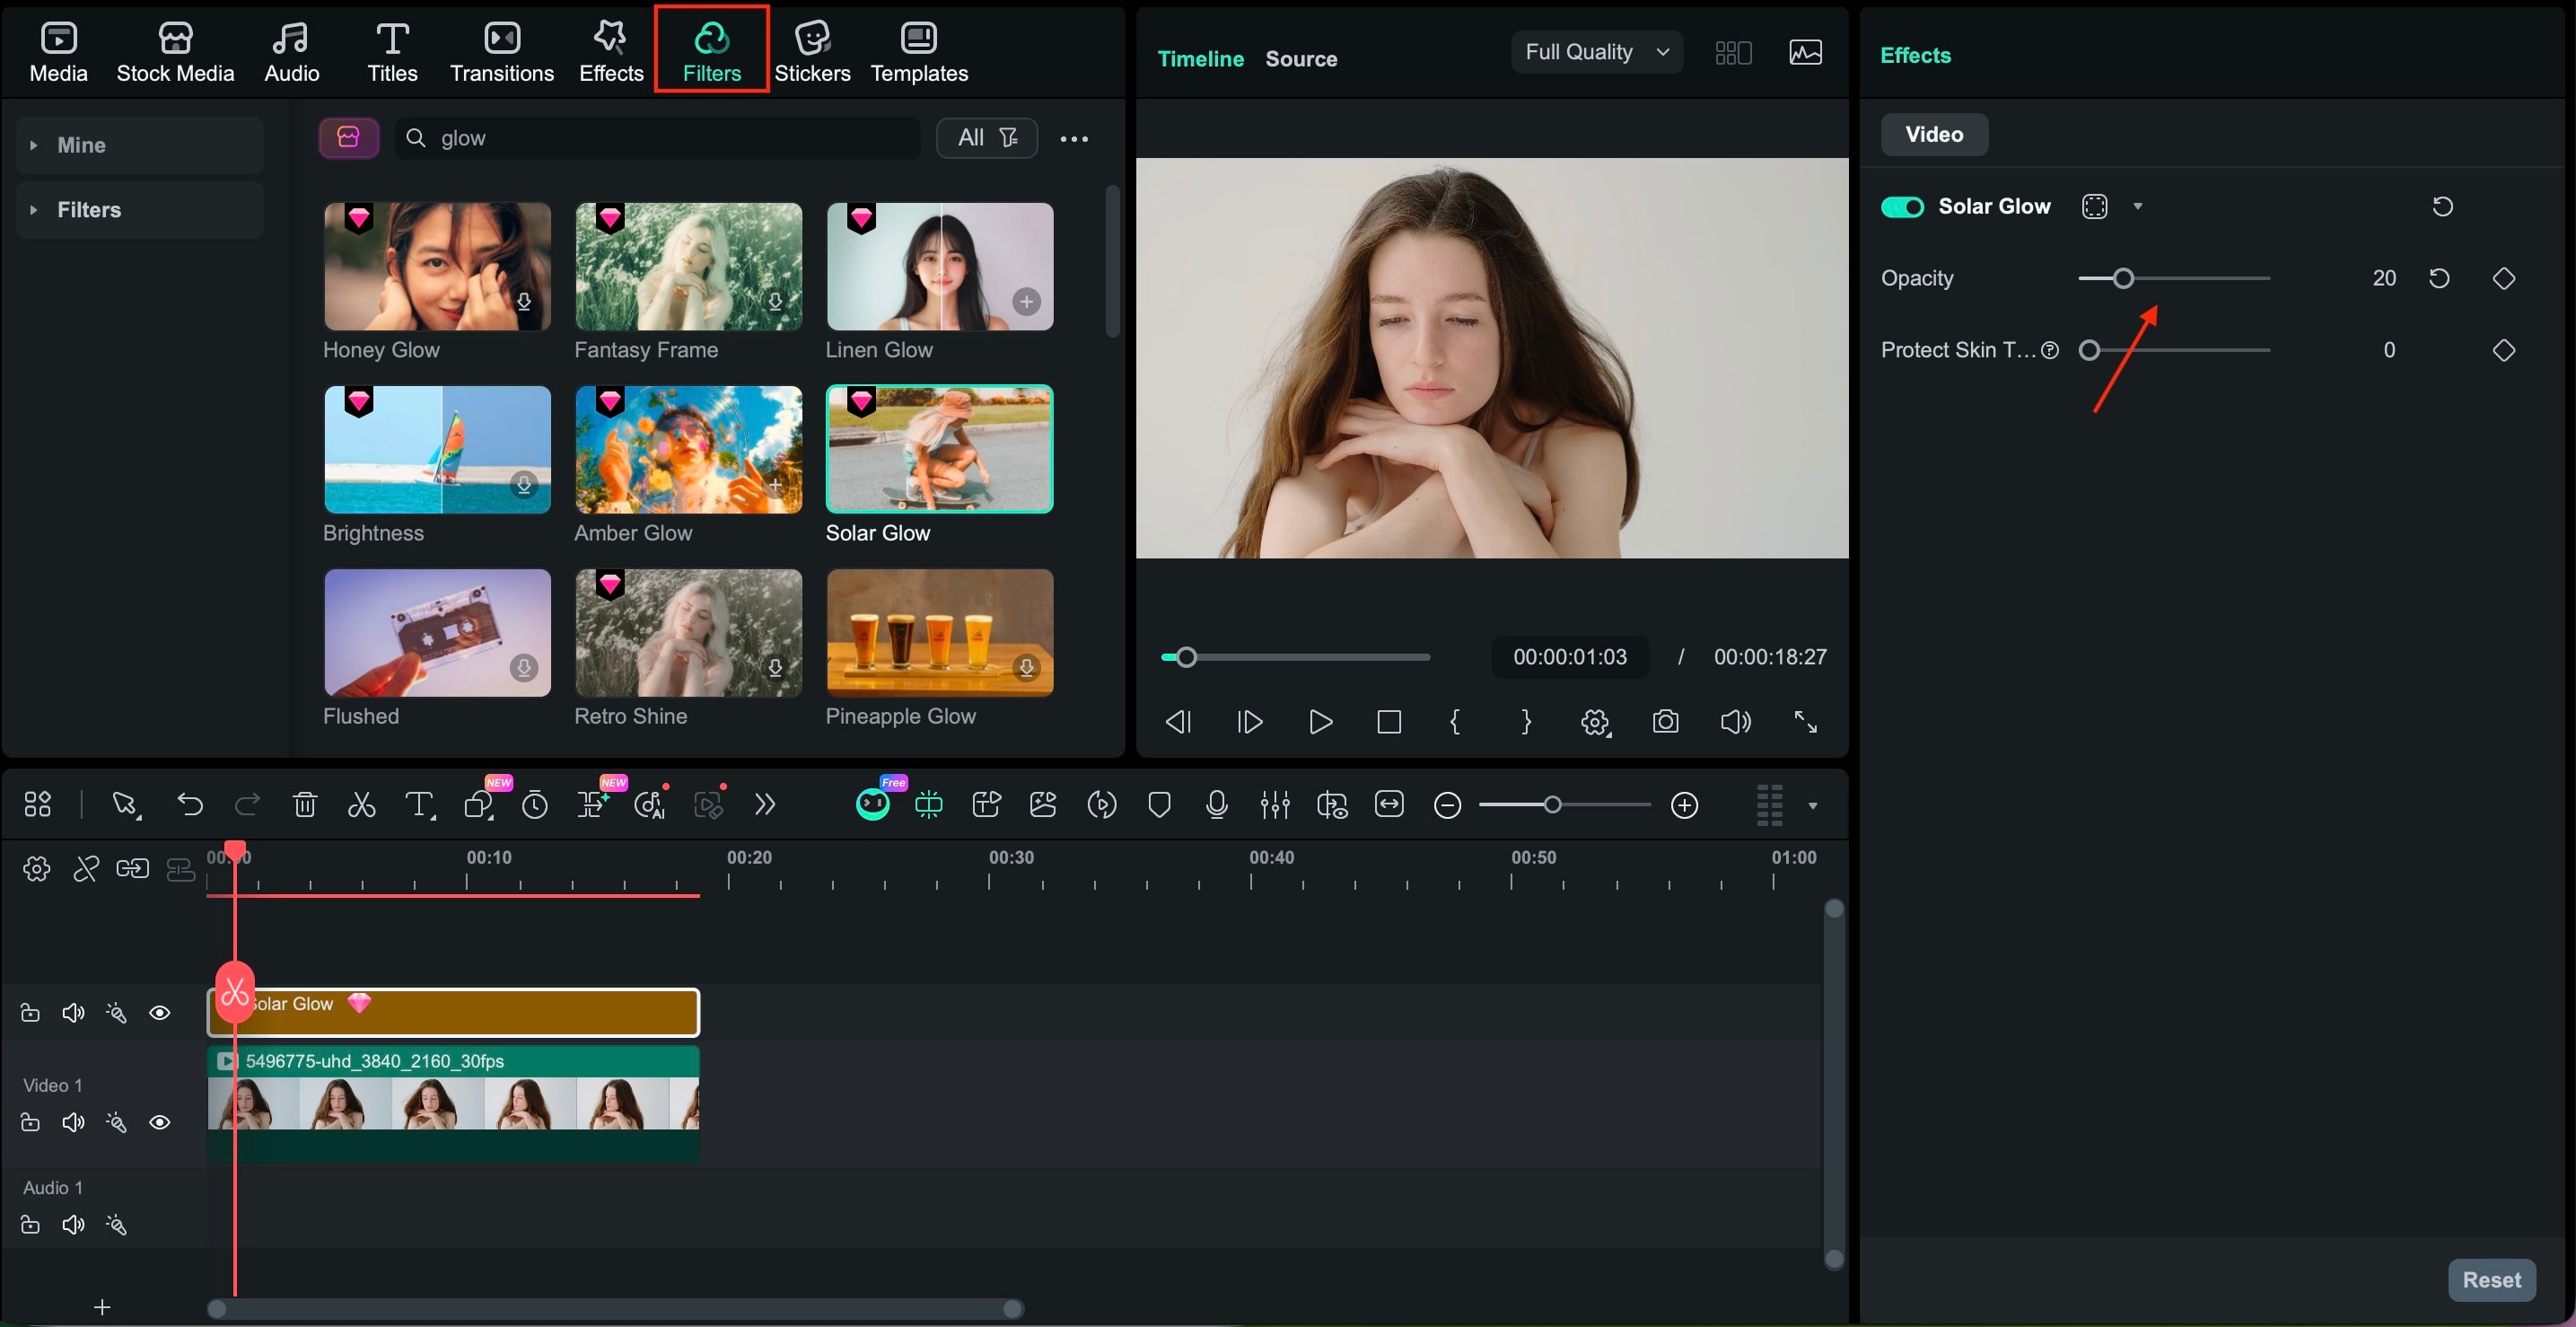Open the voiceover microphone tool
This screenshot has height=1327, width=2576.
point(1216,804)
